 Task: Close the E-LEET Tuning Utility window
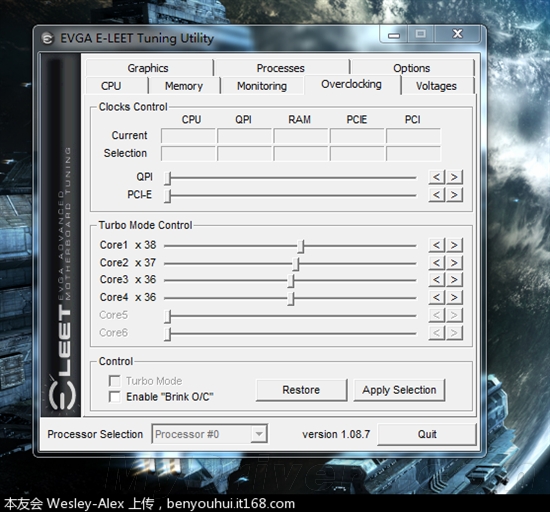(x=458, y=34)
